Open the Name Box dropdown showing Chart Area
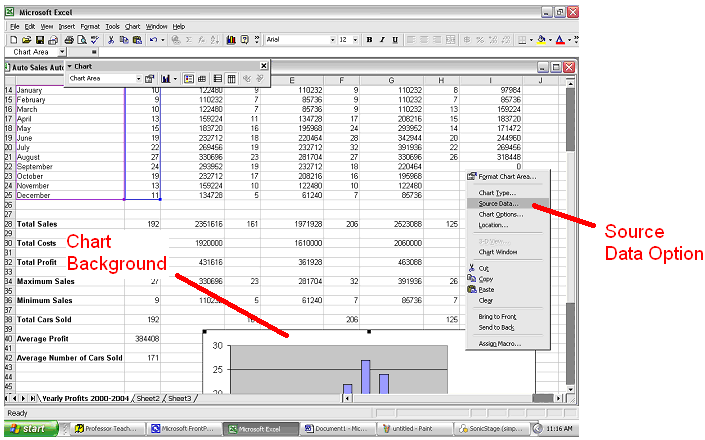The width and height of the screenshot is (705, 440). [61, 51]
